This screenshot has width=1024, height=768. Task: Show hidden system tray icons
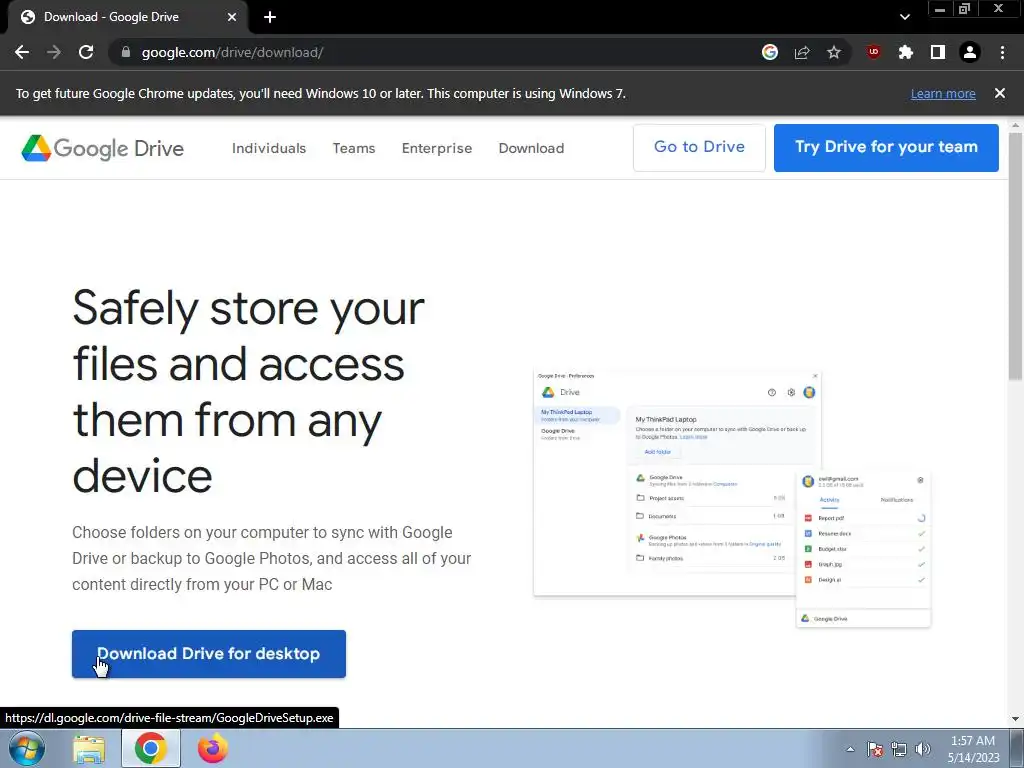pyautogui.click(x=850, y=749)
